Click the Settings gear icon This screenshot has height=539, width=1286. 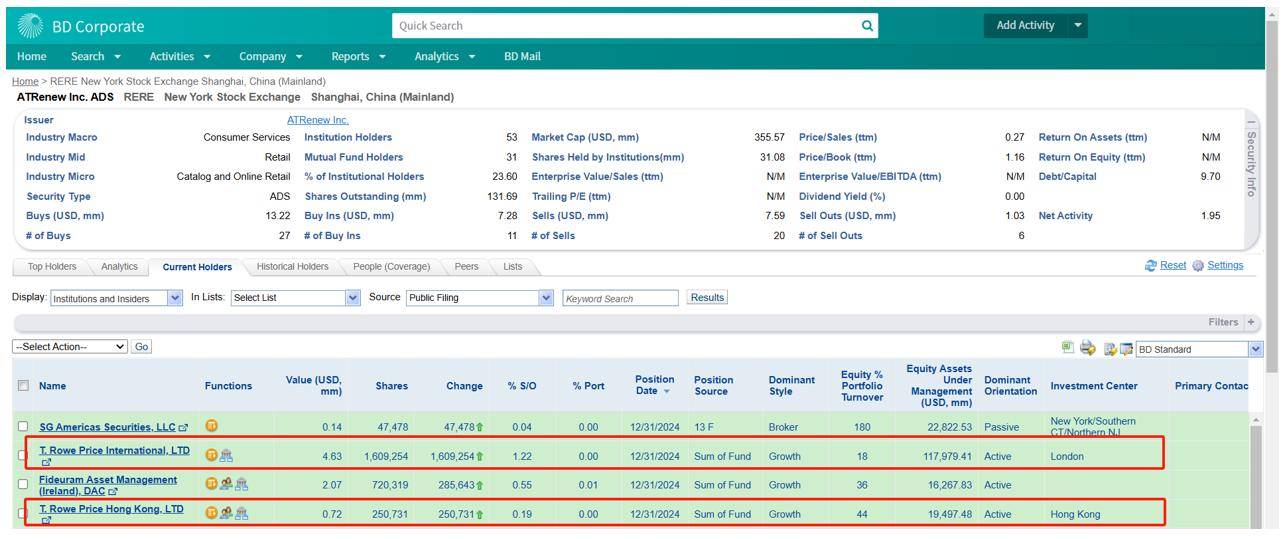tap(1197, 266)
